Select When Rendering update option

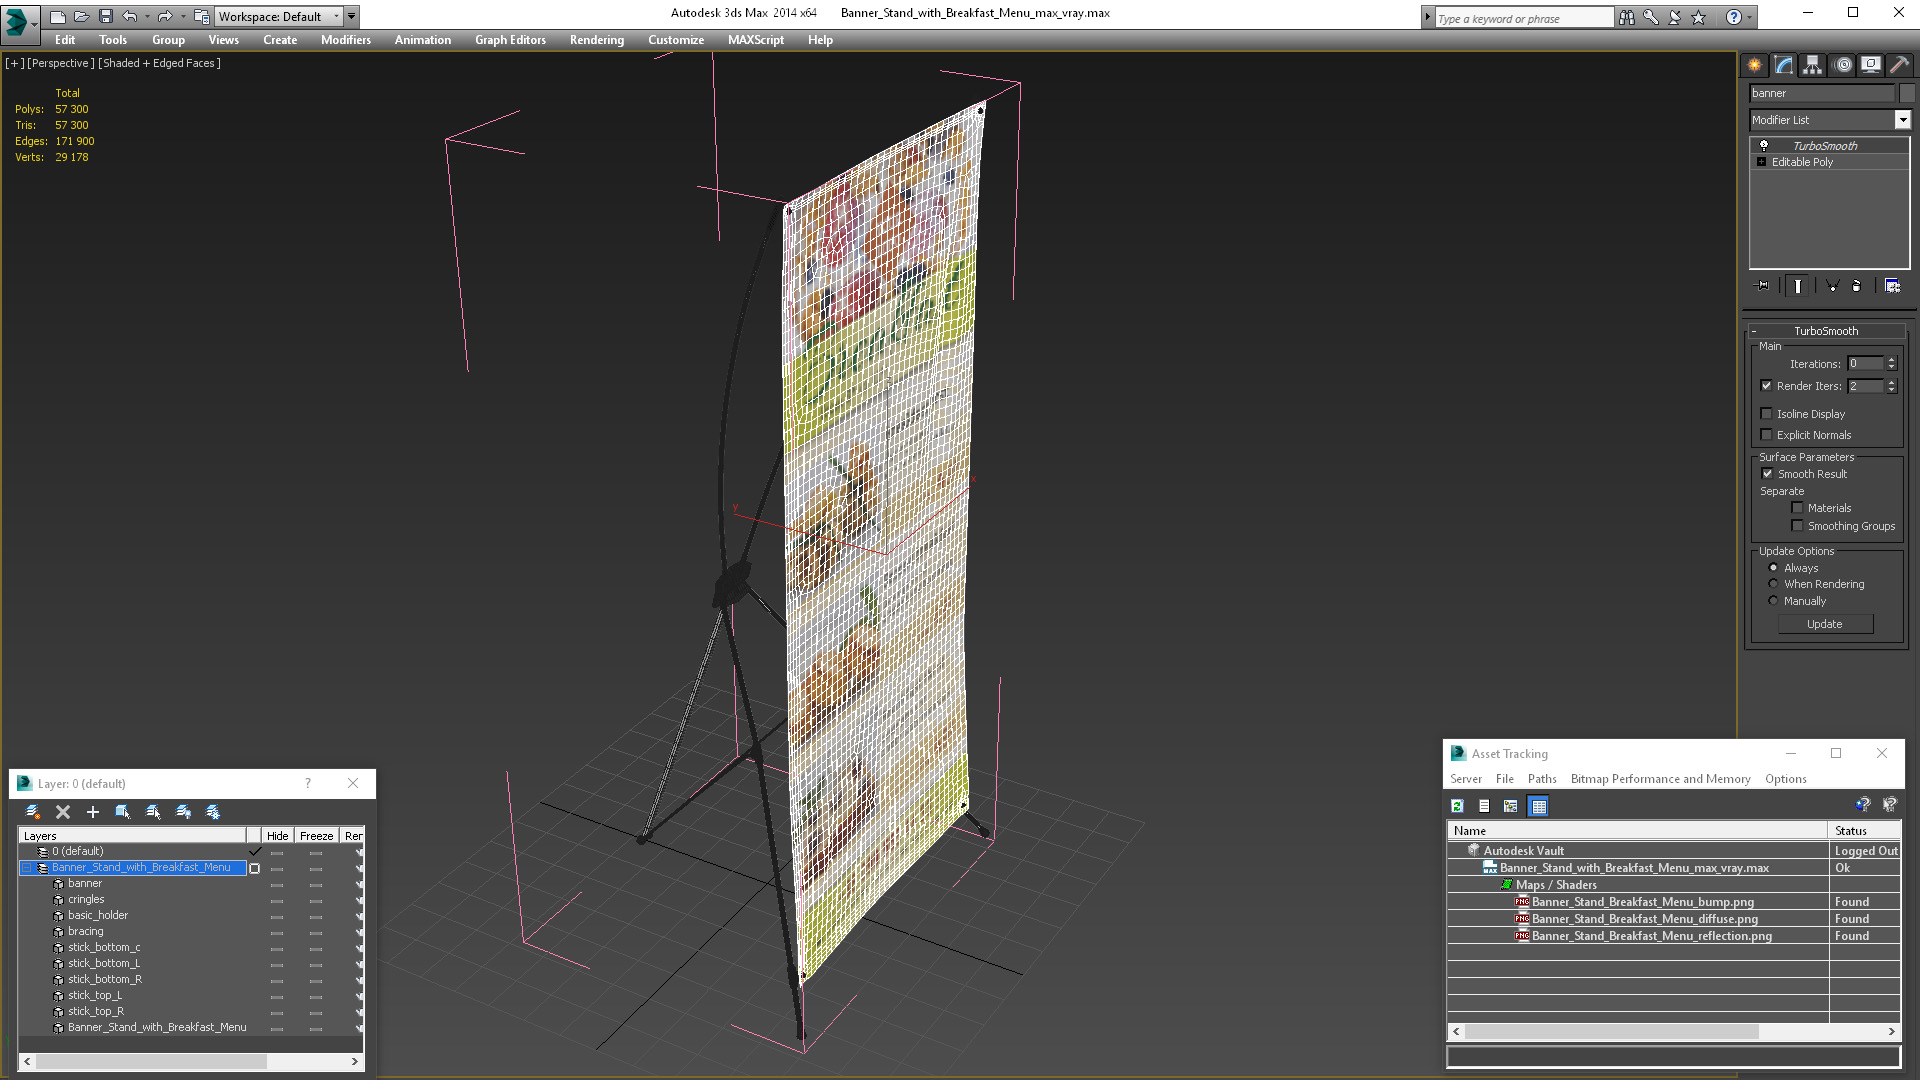click(x=1773, y=584)
